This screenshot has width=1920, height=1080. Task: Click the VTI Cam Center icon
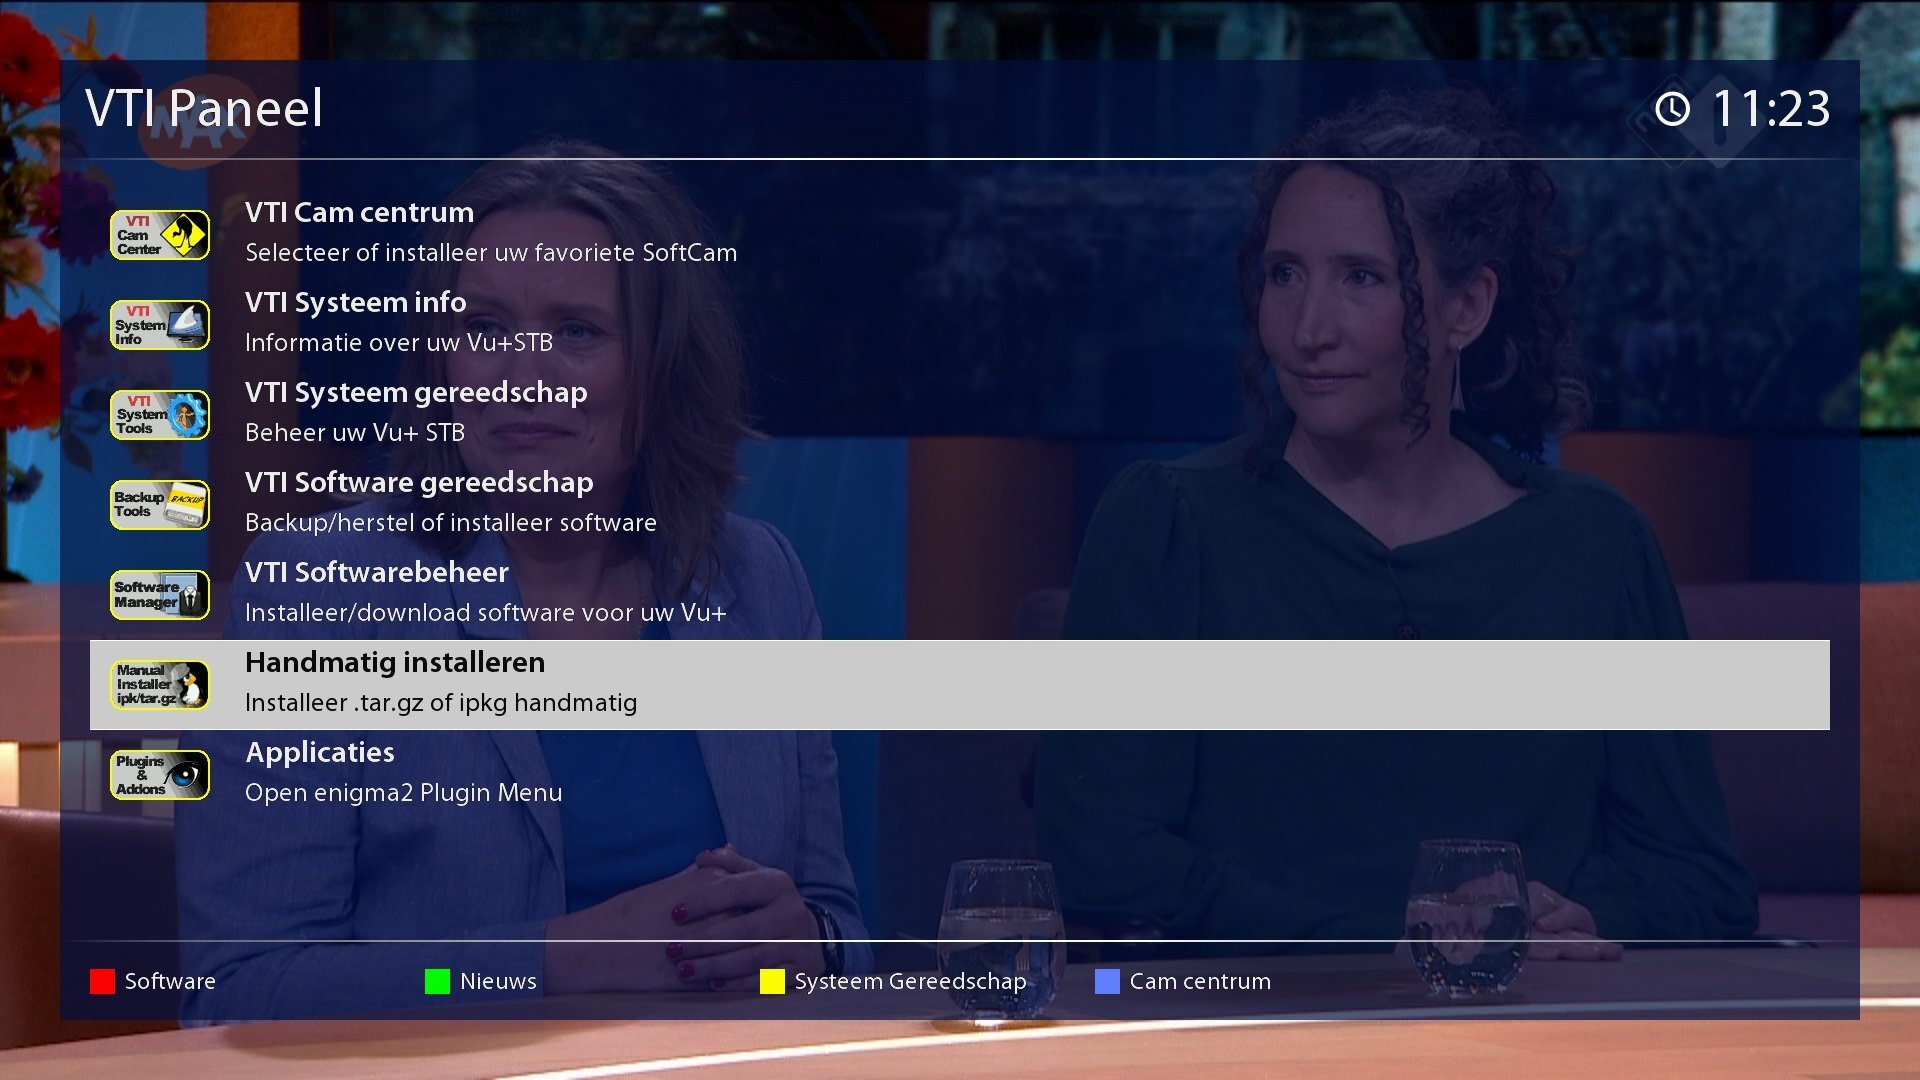tap(160, 235)
